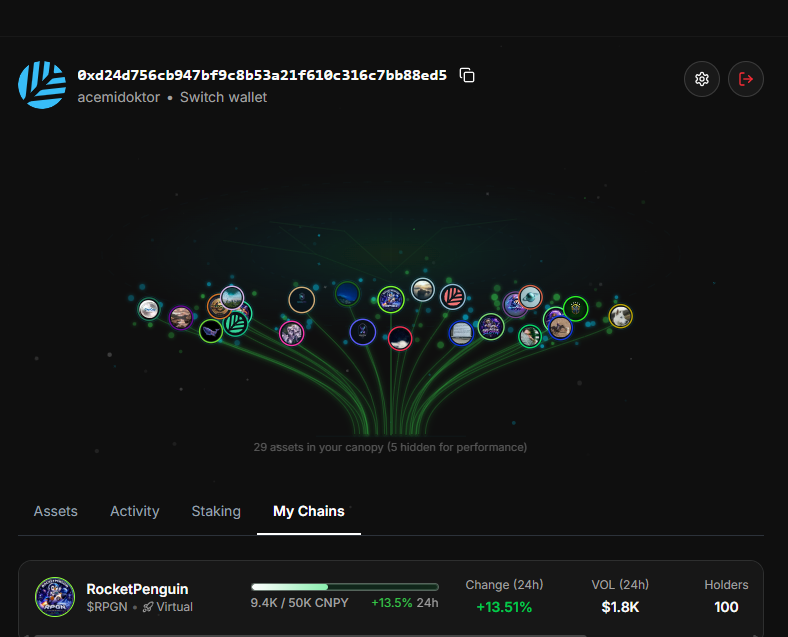This screenshot has height=637, width=788.
Task: Click the $1.8K VOL (24h) value
Action: (620, 607)
